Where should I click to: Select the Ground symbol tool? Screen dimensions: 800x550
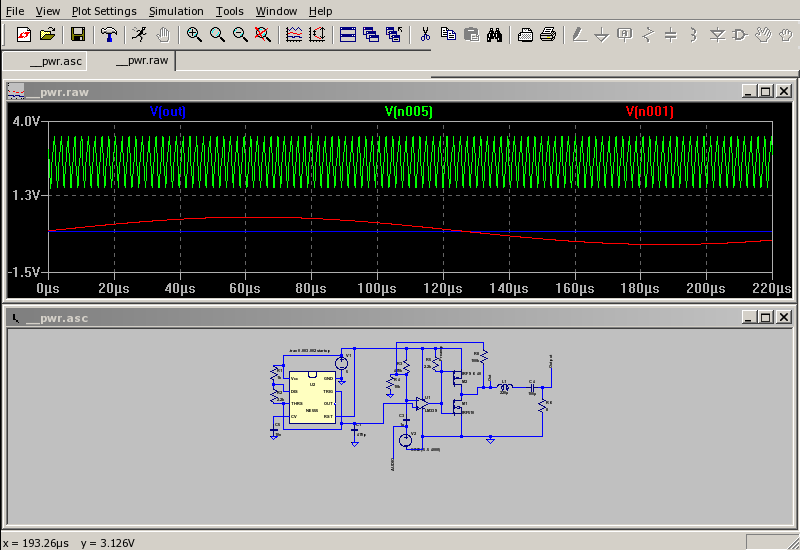tap(602, 35)
